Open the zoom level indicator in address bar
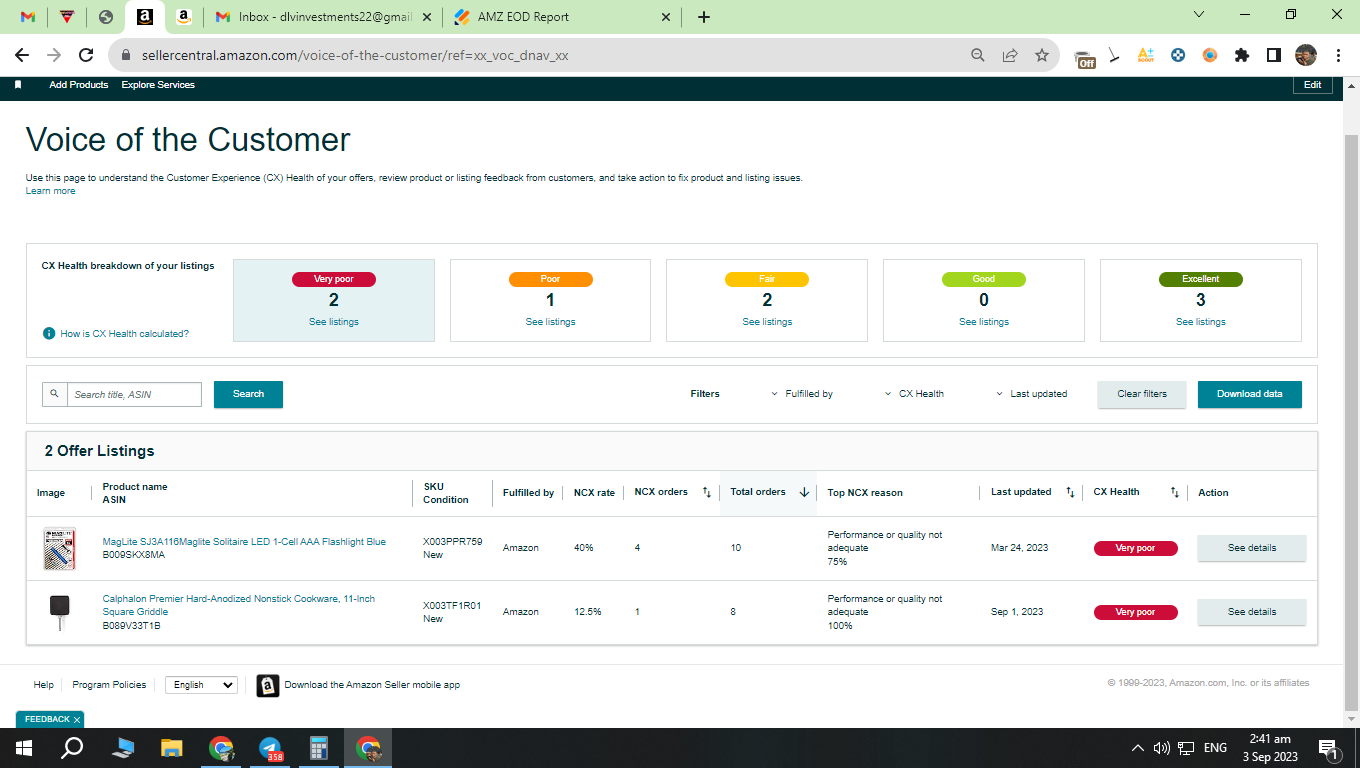Viewport: 1360px width, 768px height. tap(978, 56)
